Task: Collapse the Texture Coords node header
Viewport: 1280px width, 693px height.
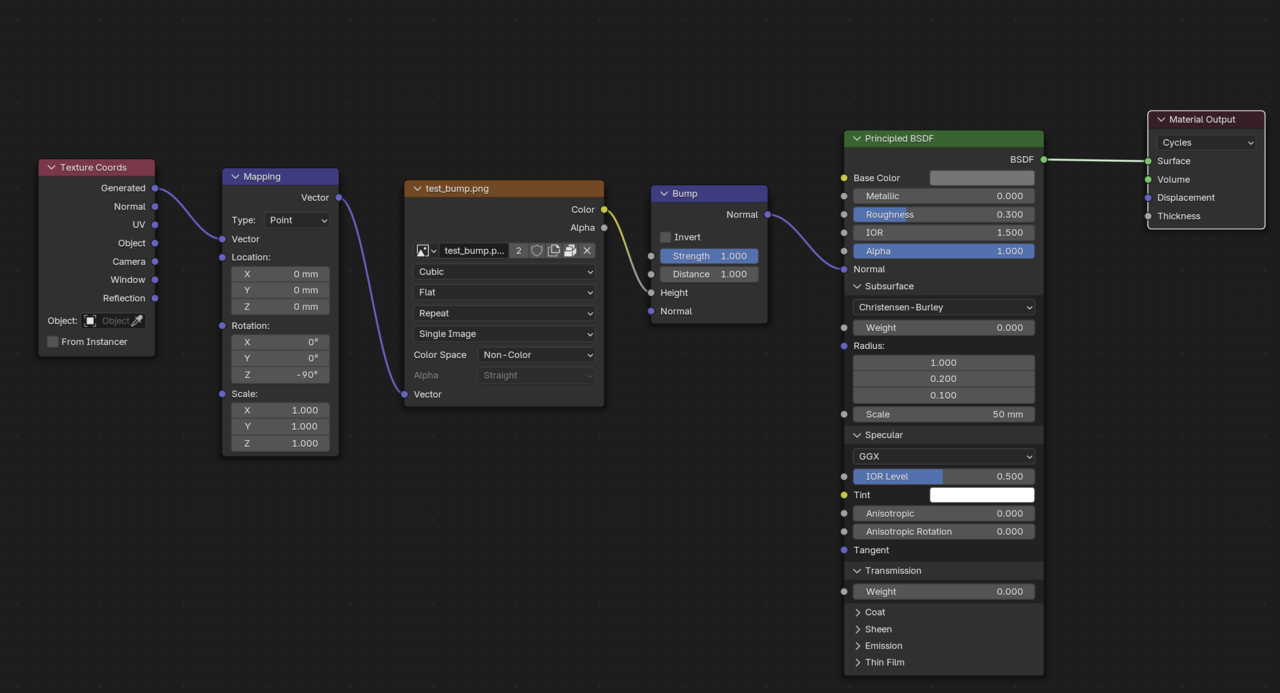Action: 52,168
